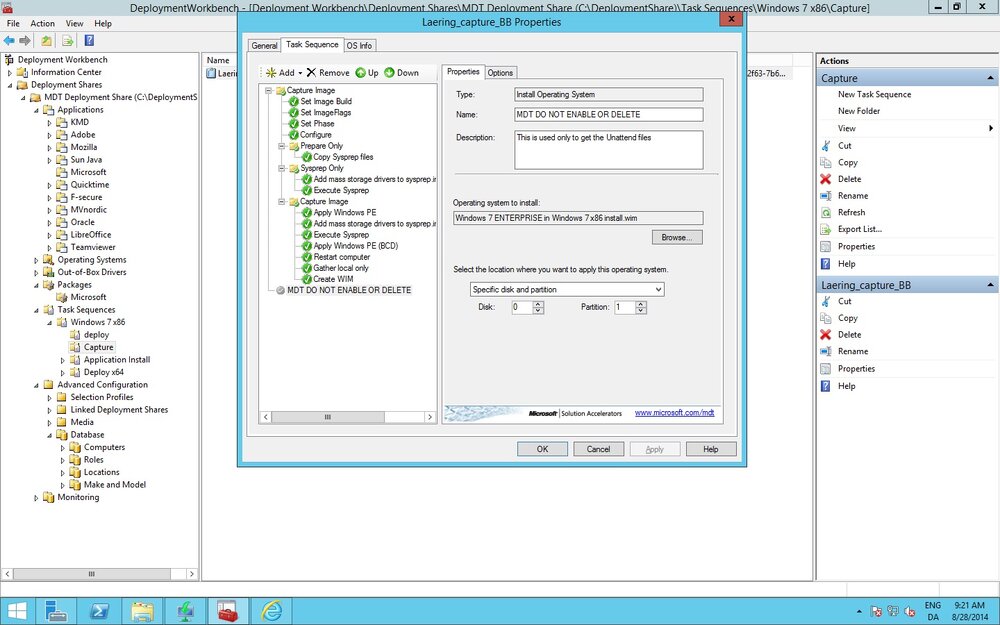1000x625 pixels.
Task: Click the Back arrow in Workbench toolbar
Action: coord(9,41)
